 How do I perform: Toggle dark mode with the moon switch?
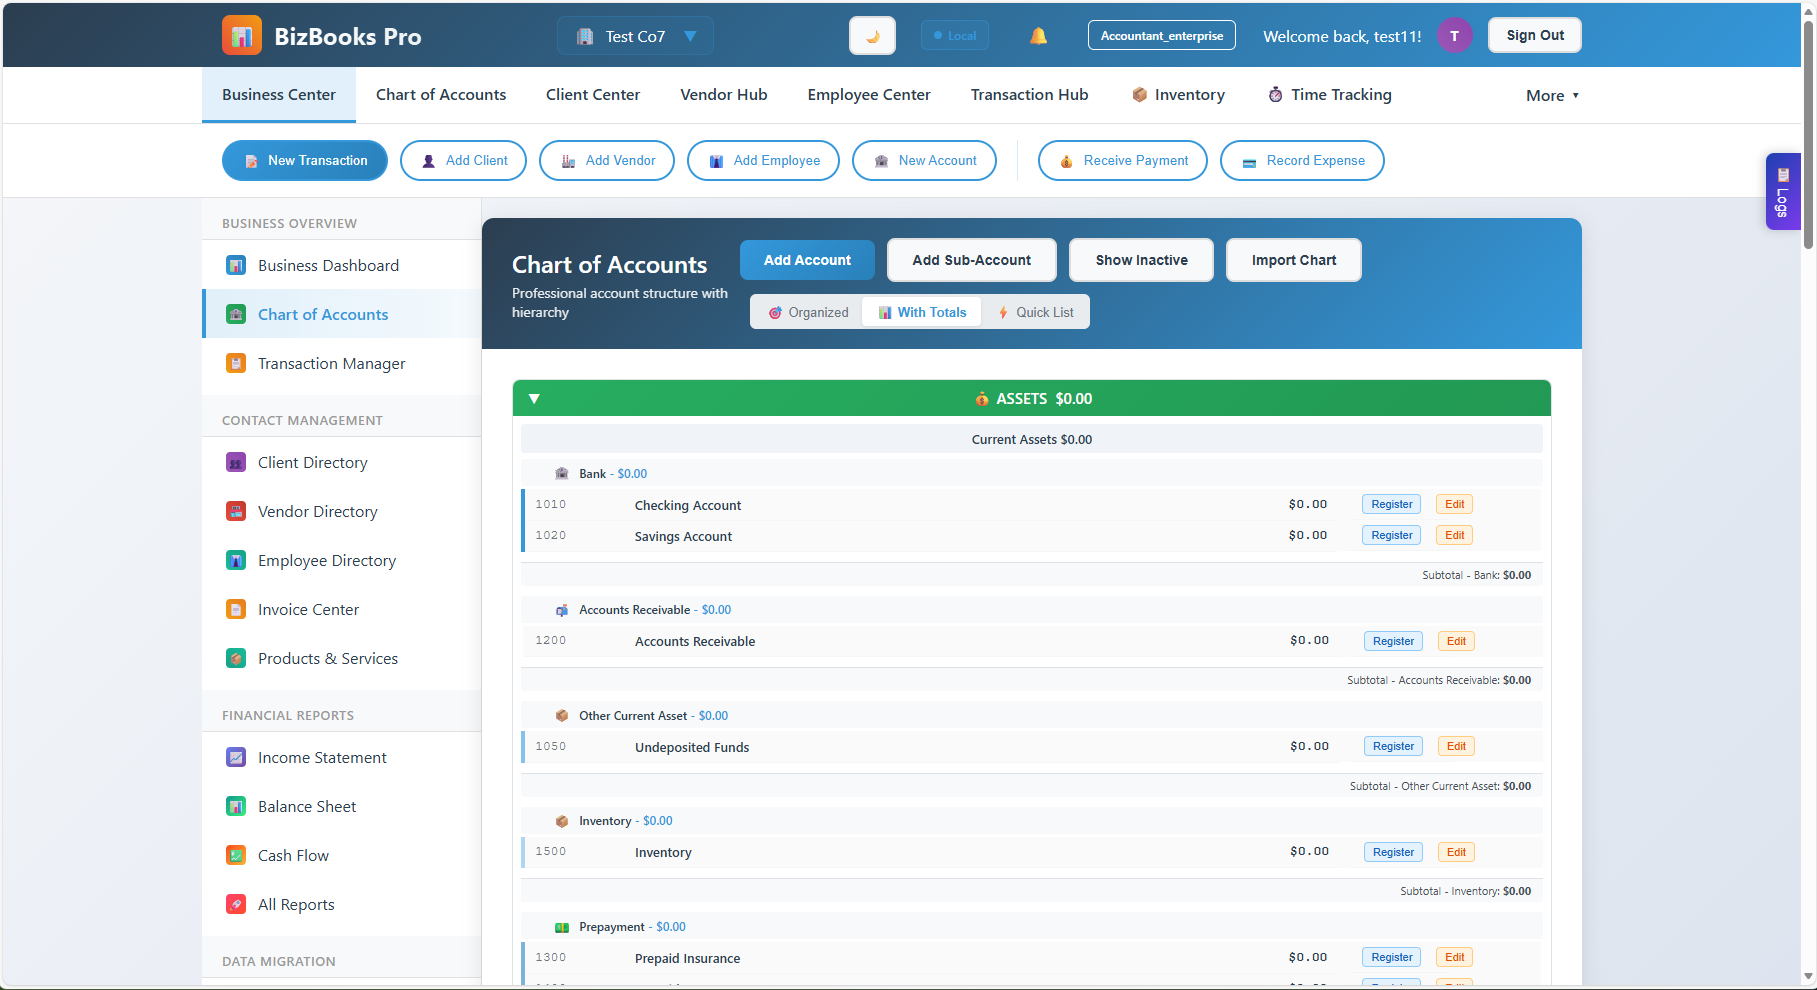[x=871, y=35]
